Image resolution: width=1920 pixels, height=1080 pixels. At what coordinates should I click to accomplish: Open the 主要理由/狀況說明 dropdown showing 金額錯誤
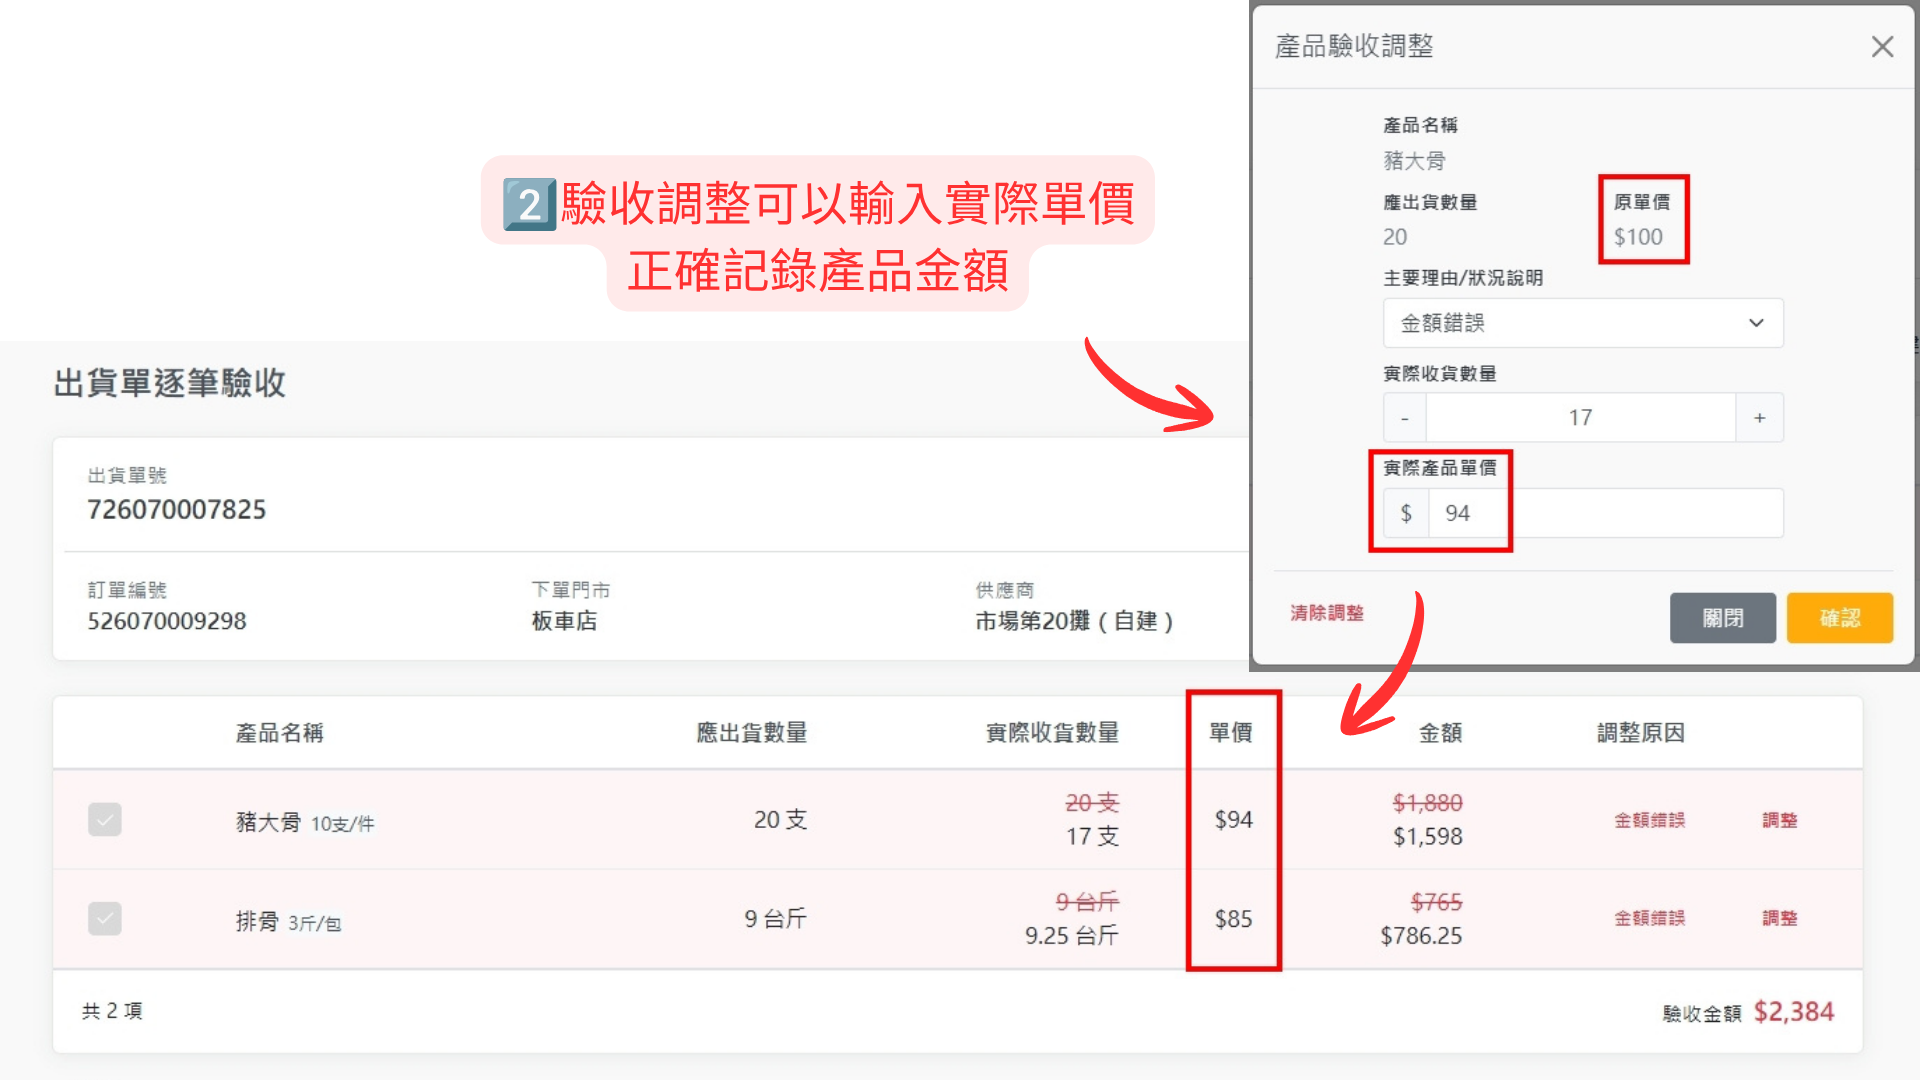(x=1583, y=323)
